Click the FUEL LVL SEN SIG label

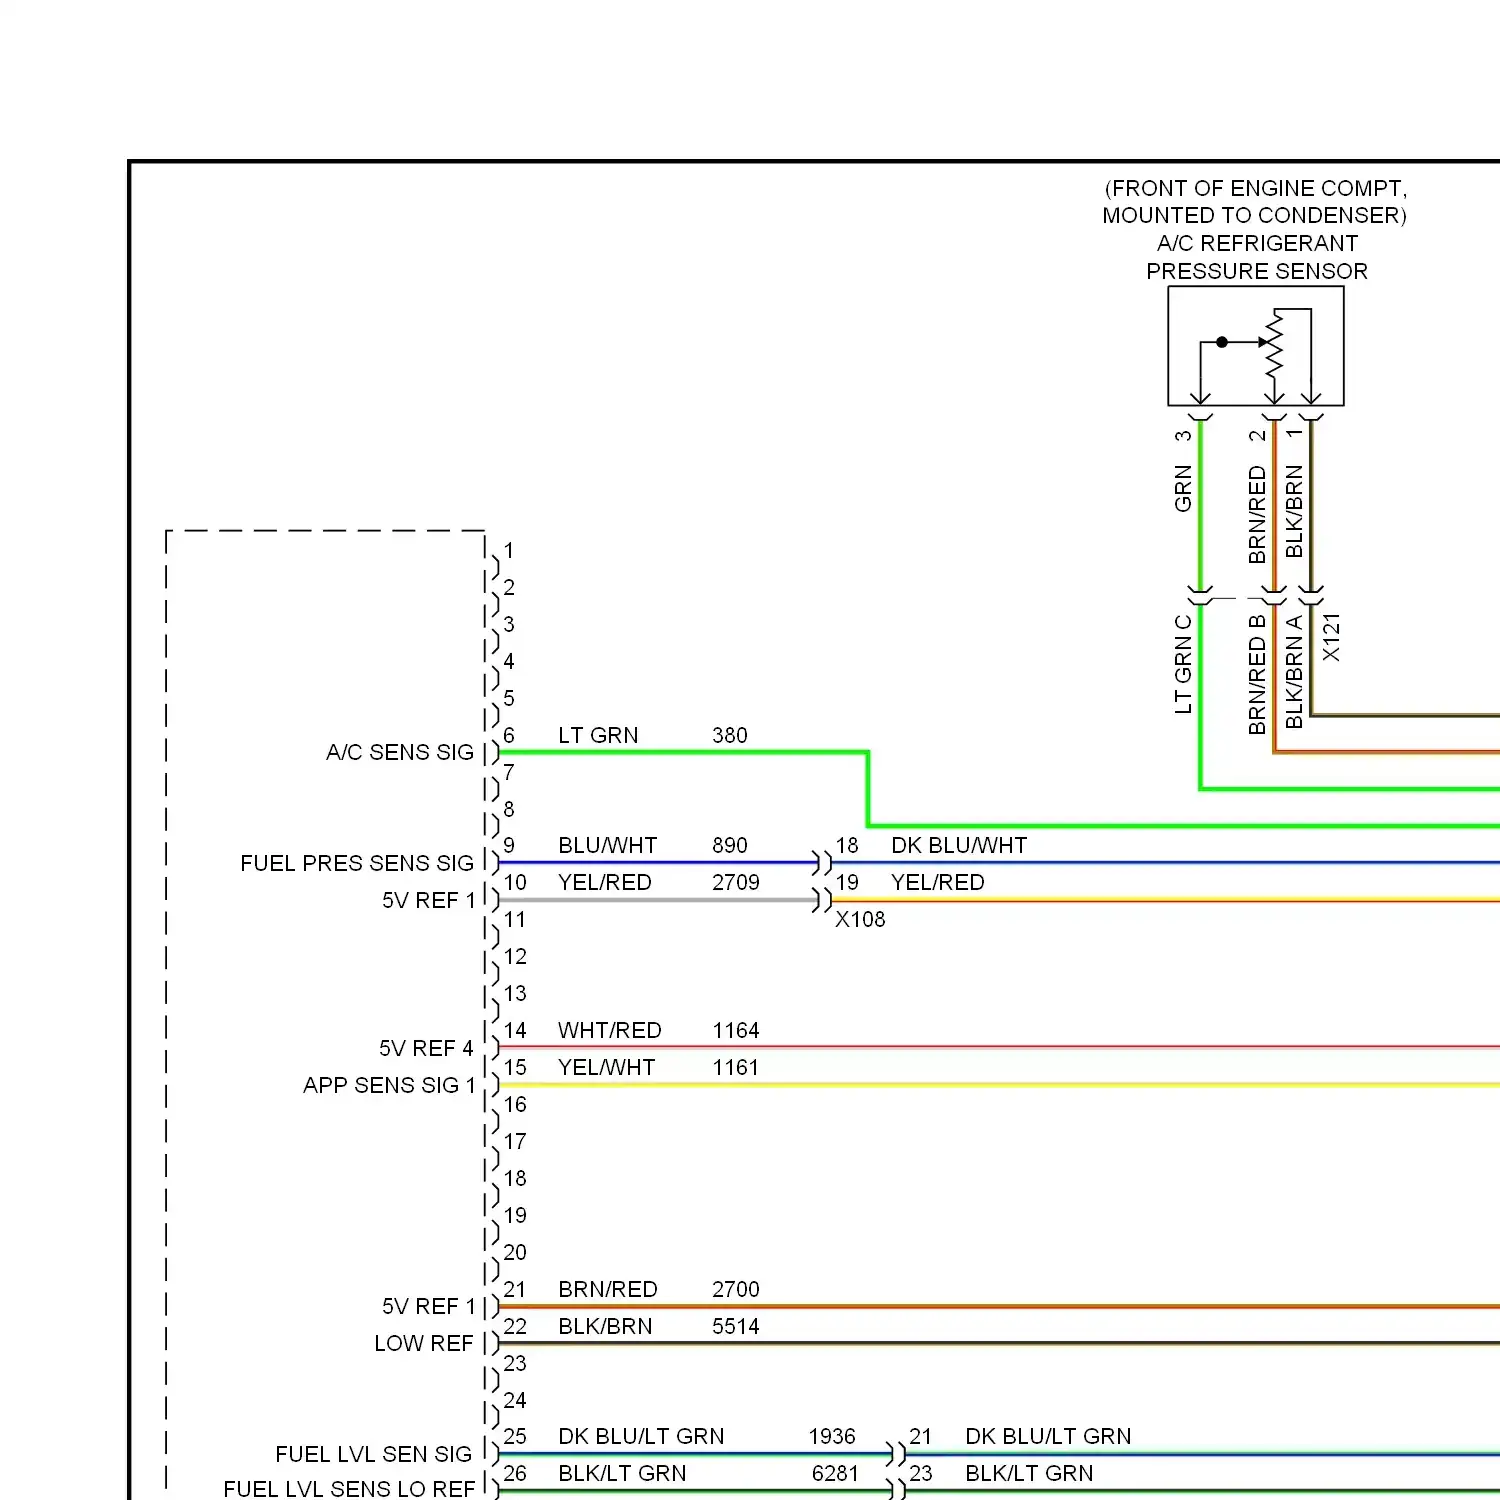click(x=374, y=1454)
